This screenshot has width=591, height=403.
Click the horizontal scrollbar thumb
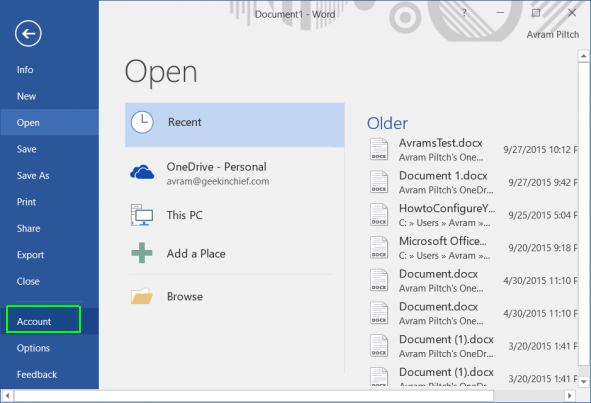pos(254,396)
